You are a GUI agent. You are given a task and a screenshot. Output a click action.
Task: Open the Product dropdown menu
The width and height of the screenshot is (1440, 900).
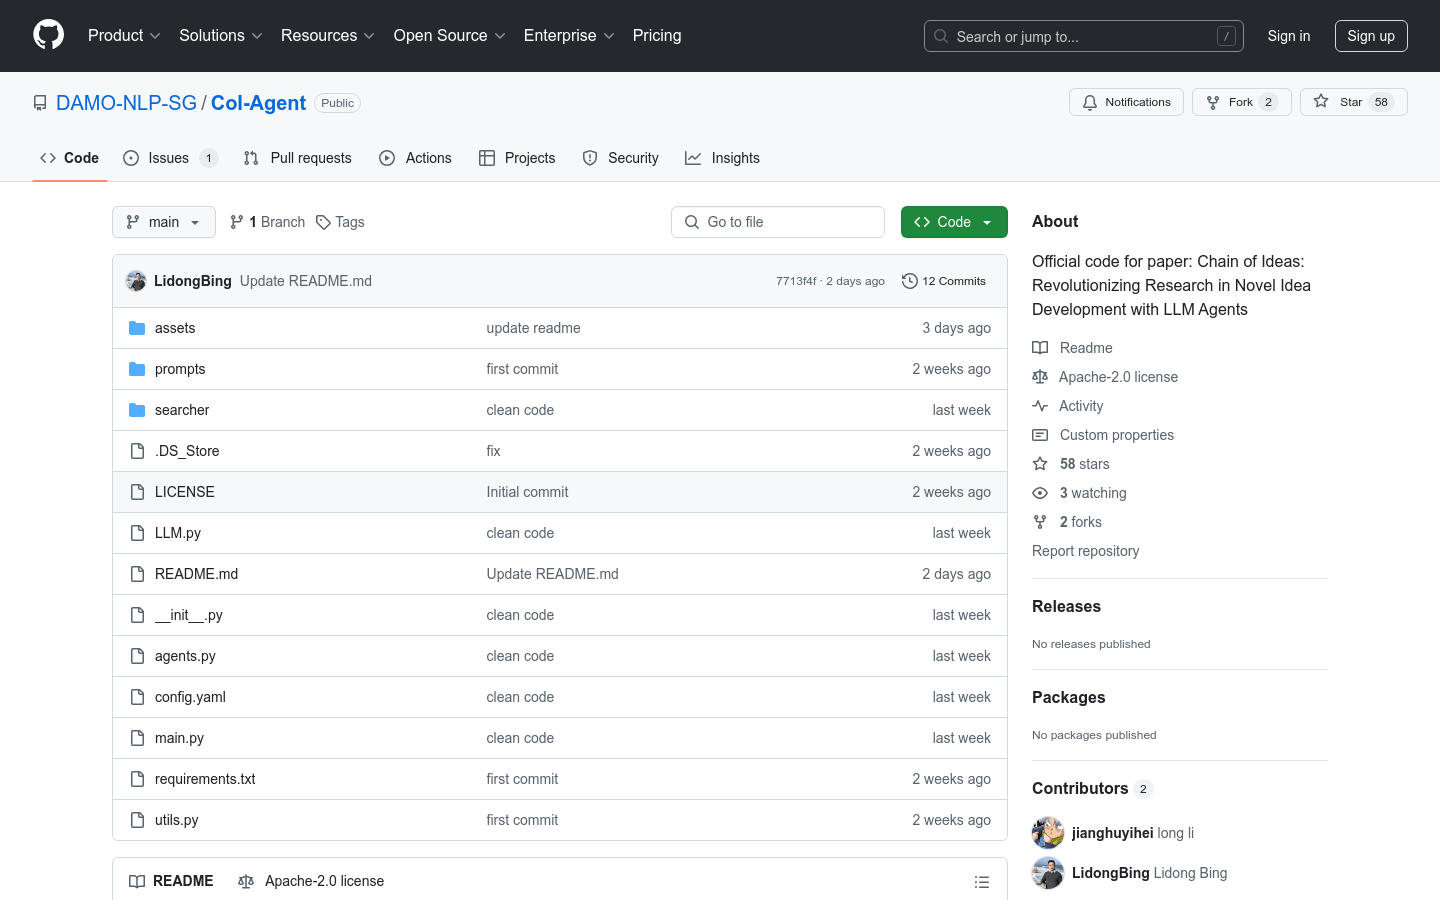[124, 35]
